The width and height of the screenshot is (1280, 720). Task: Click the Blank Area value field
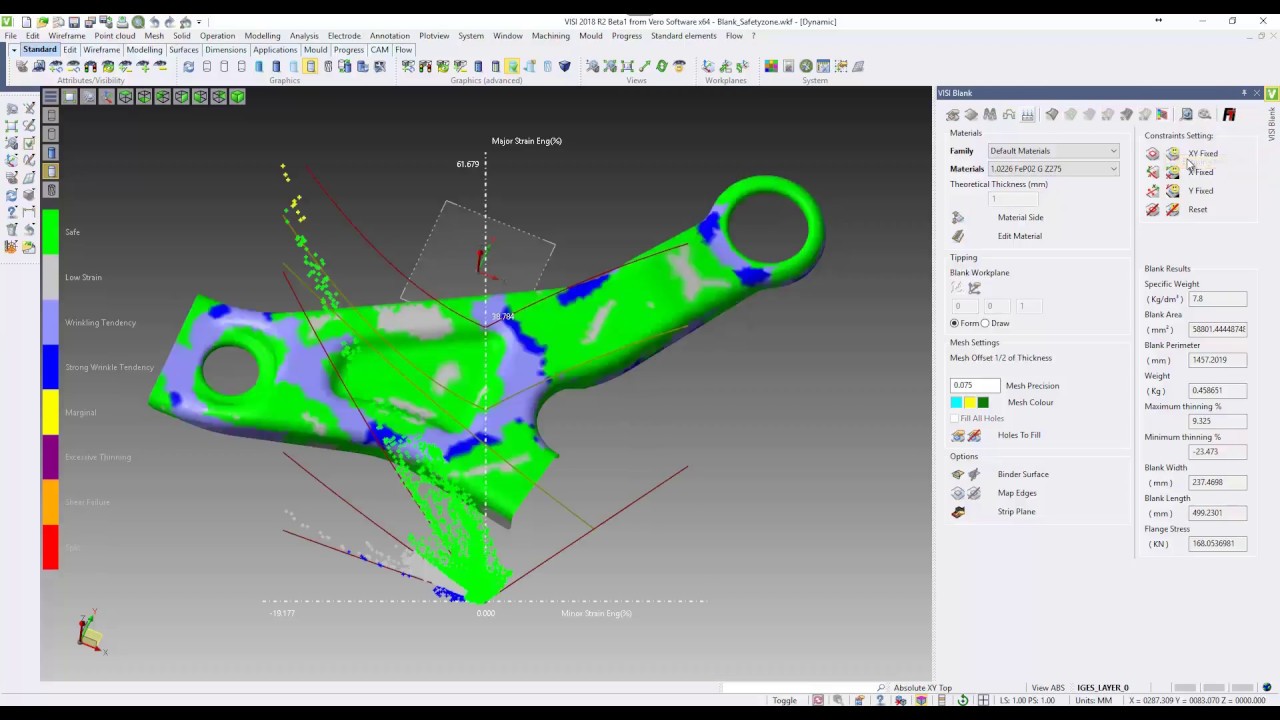(1218, 329)
